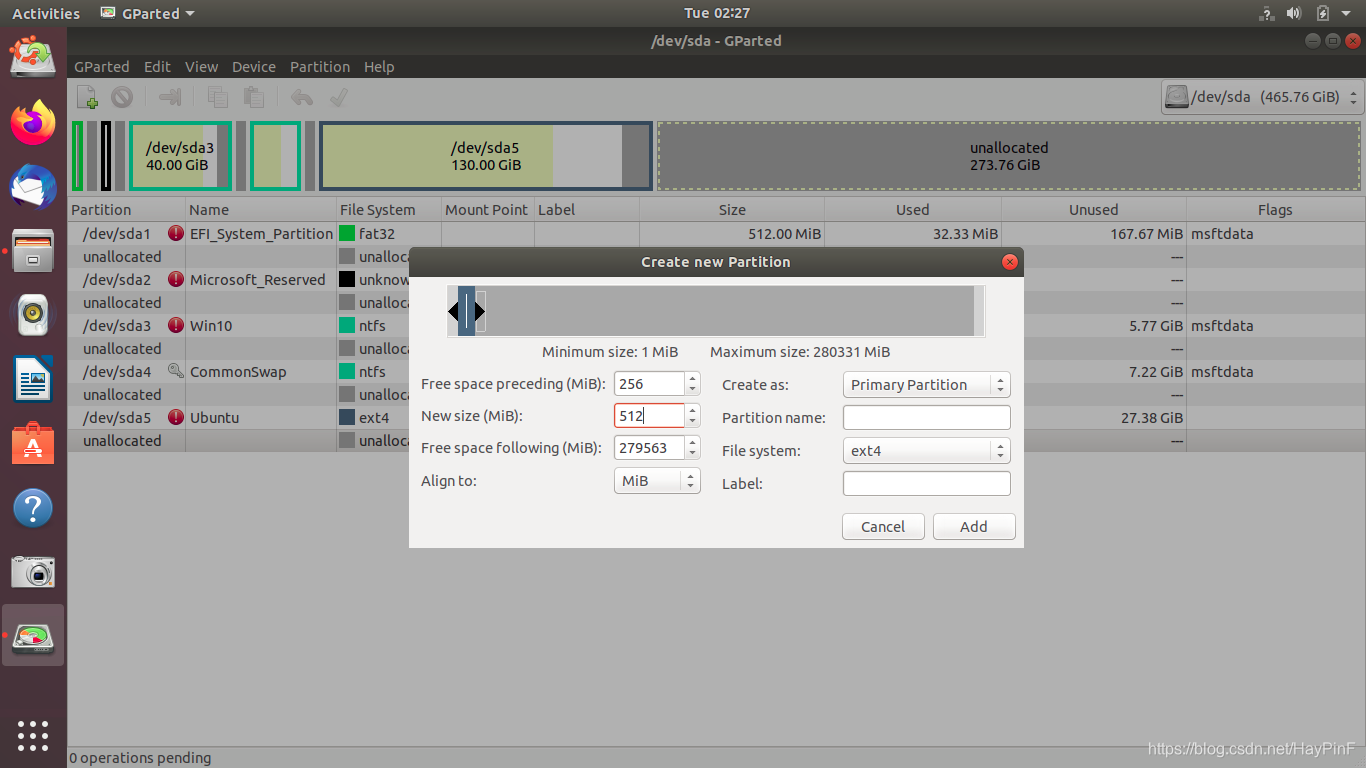Open the Create as dropdown

pos(927,385)
